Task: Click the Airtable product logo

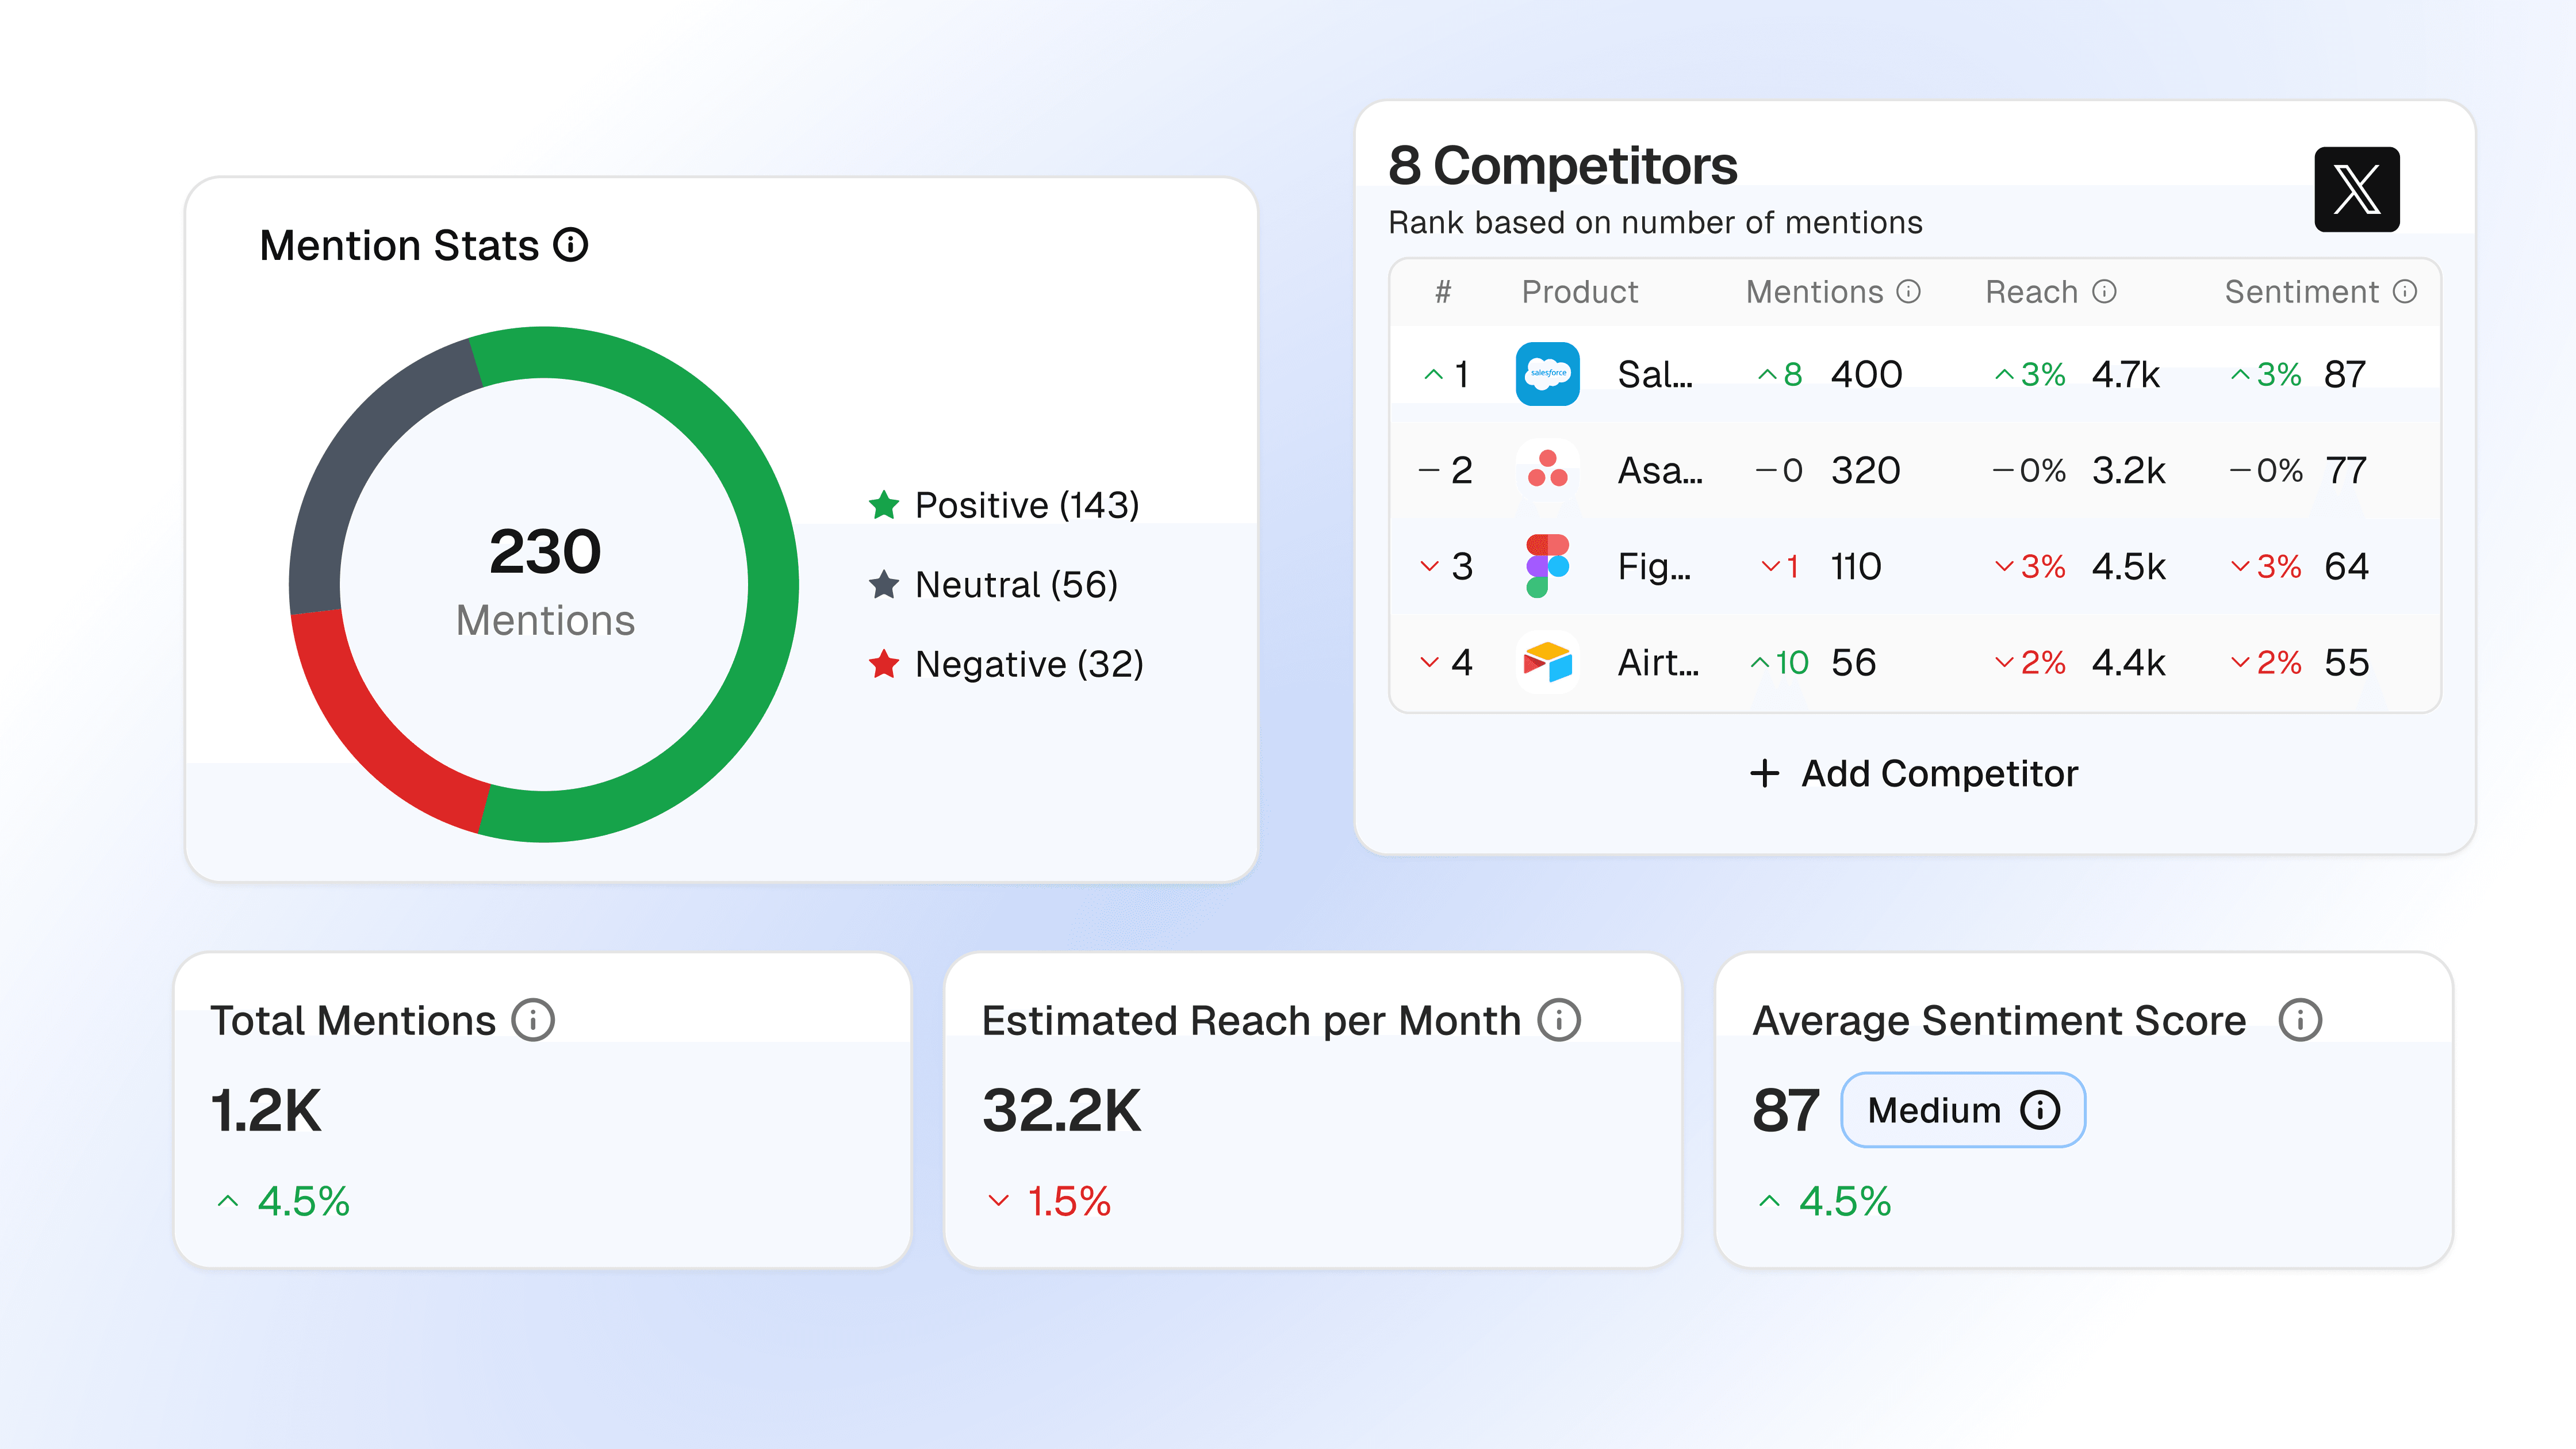Action: [x=1547, y=661]
